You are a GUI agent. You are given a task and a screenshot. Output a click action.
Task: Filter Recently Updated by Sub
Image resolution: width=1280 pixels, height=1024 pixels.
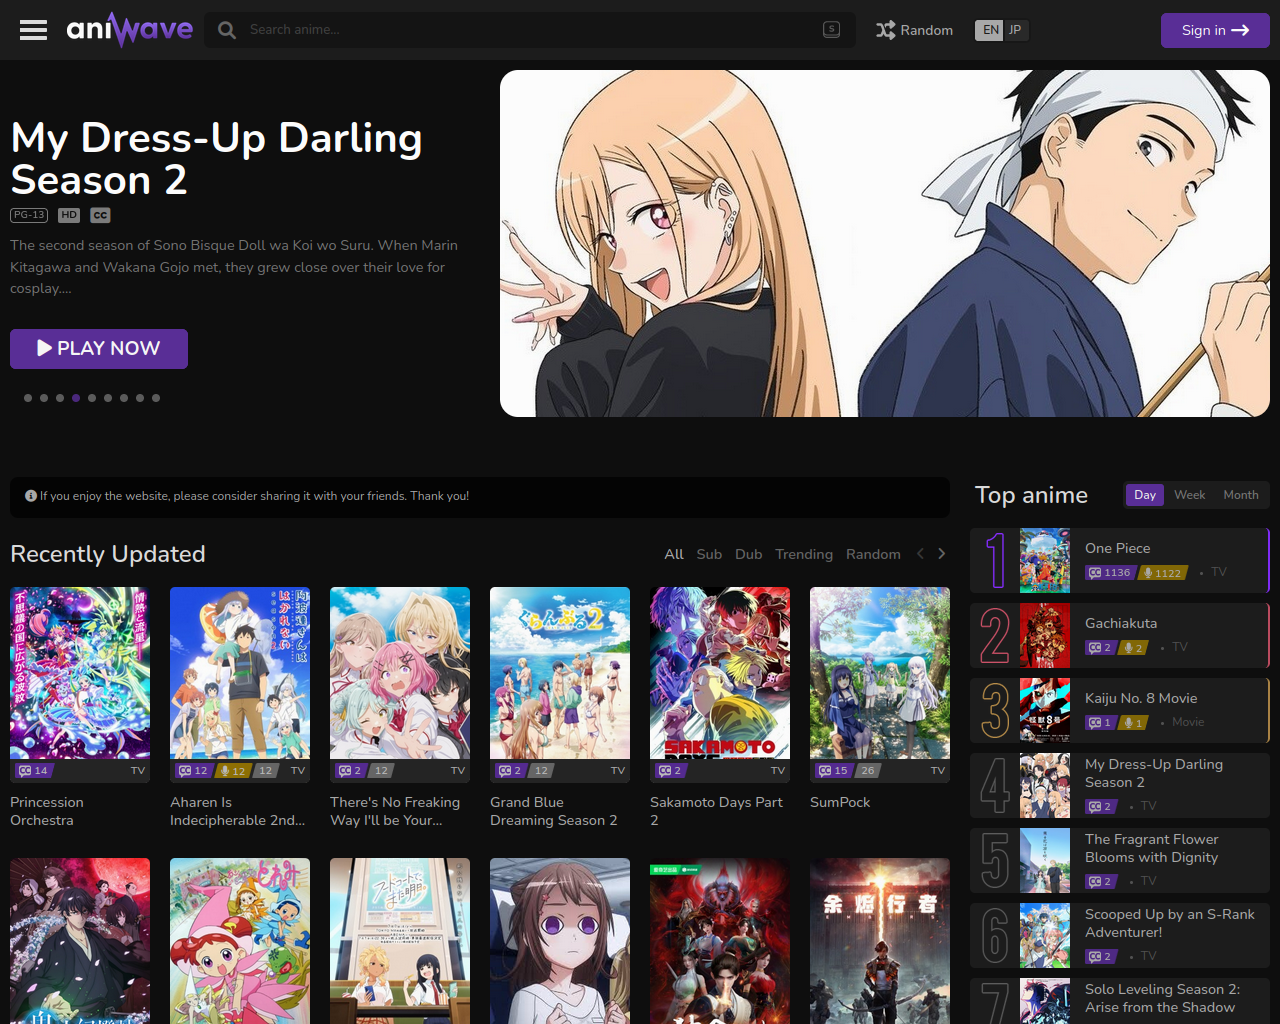pyautogui.click(x=709, y=554)
